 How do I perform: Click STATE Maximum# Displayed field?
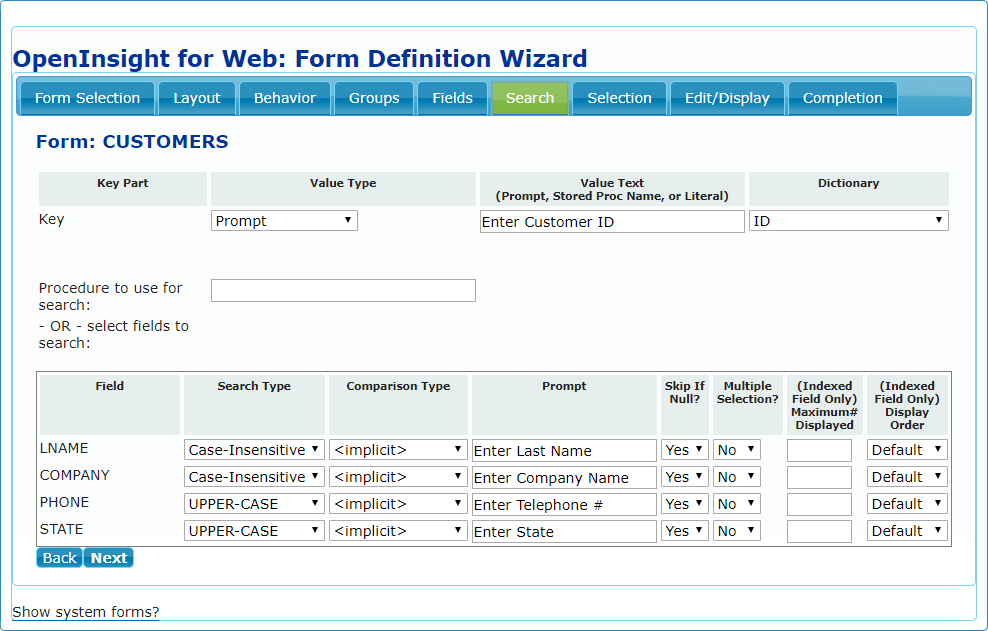click(x=819, y=532)
